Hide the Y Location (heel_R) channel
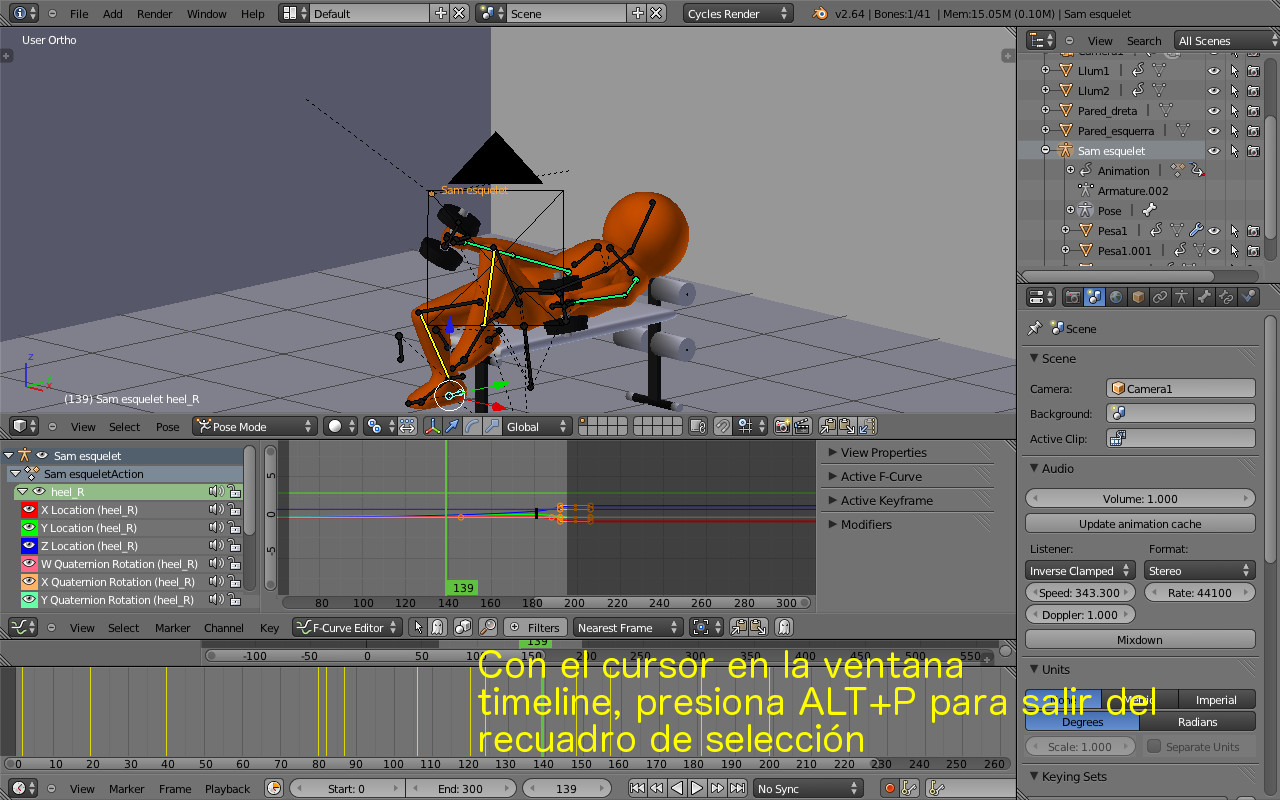Screen dimensions: 1280x800 tap(29, 528)
